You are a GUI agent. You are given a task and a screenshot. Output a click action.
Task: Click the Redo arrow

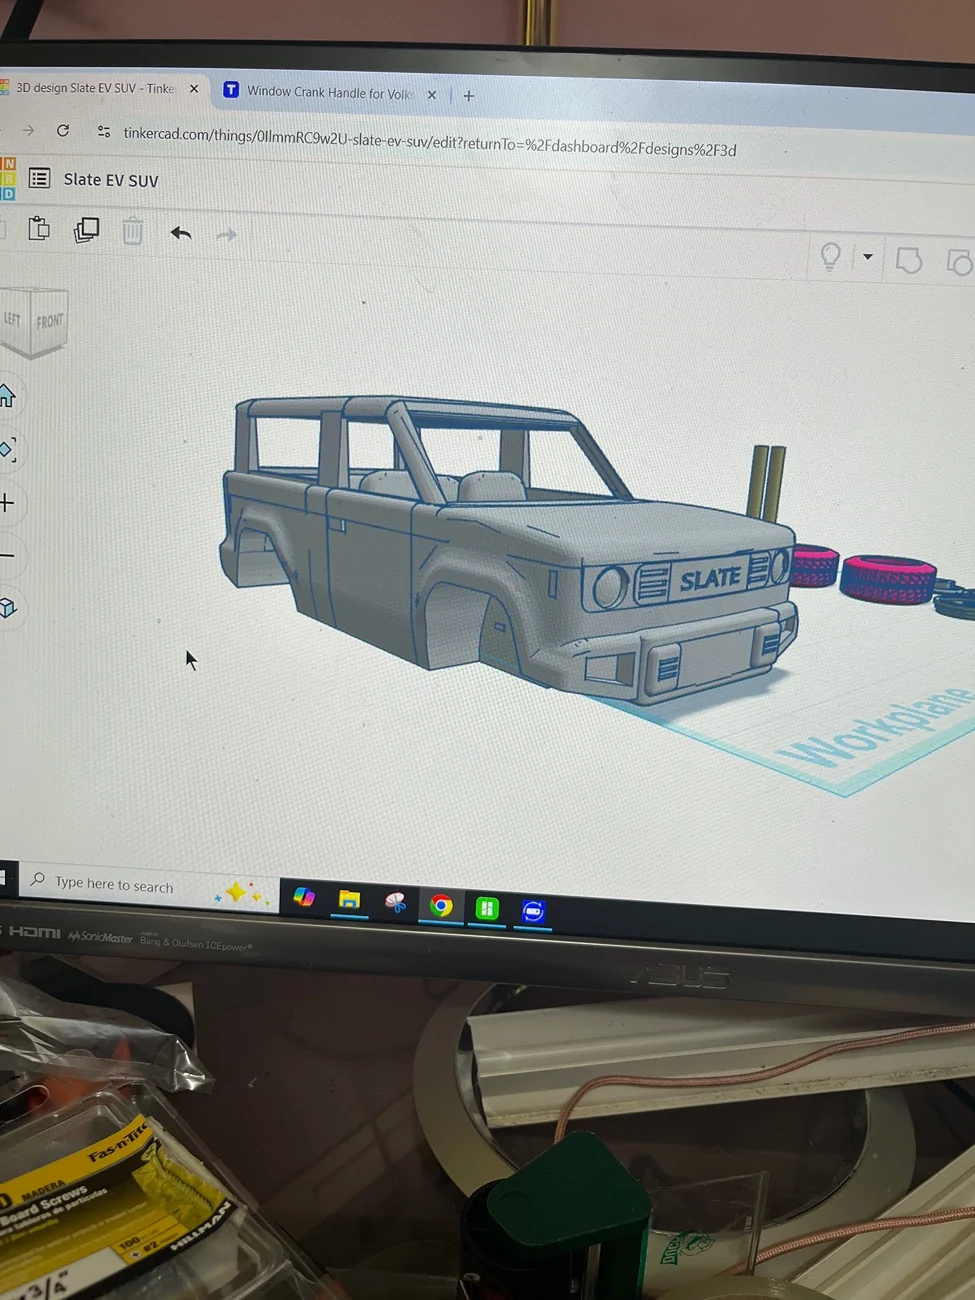click(x=227, y=235)
